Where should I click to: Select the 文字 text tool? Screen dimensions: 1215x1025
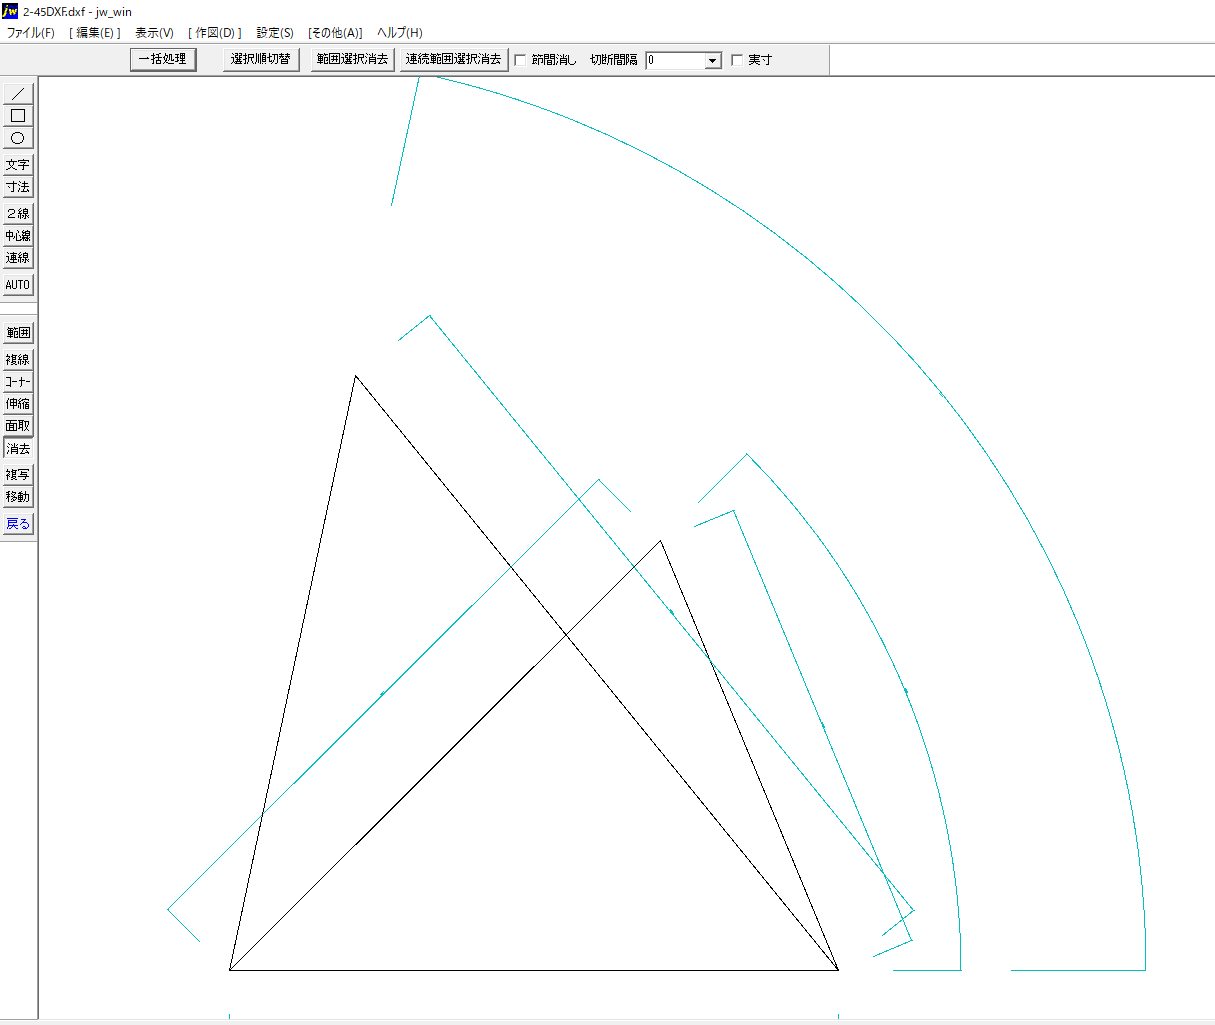[18, 164]
